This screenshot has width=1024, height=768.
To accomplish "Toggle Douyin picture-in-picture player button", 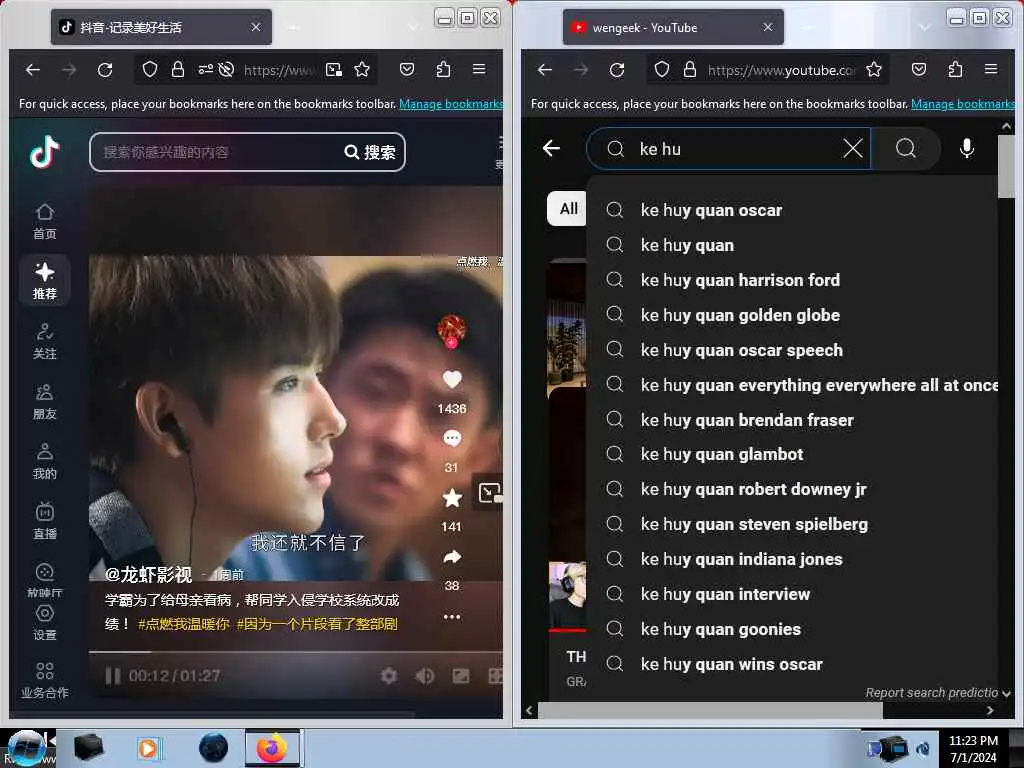I will point(489,492).
